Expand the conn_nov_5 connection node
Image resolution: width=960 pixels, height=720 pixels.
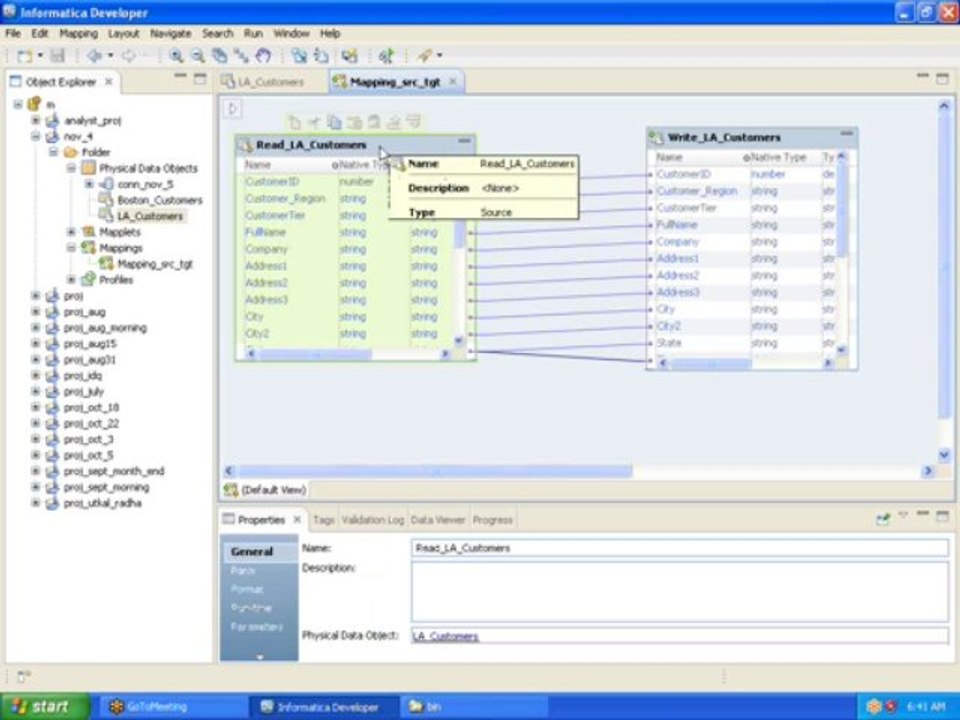point(89,184)
